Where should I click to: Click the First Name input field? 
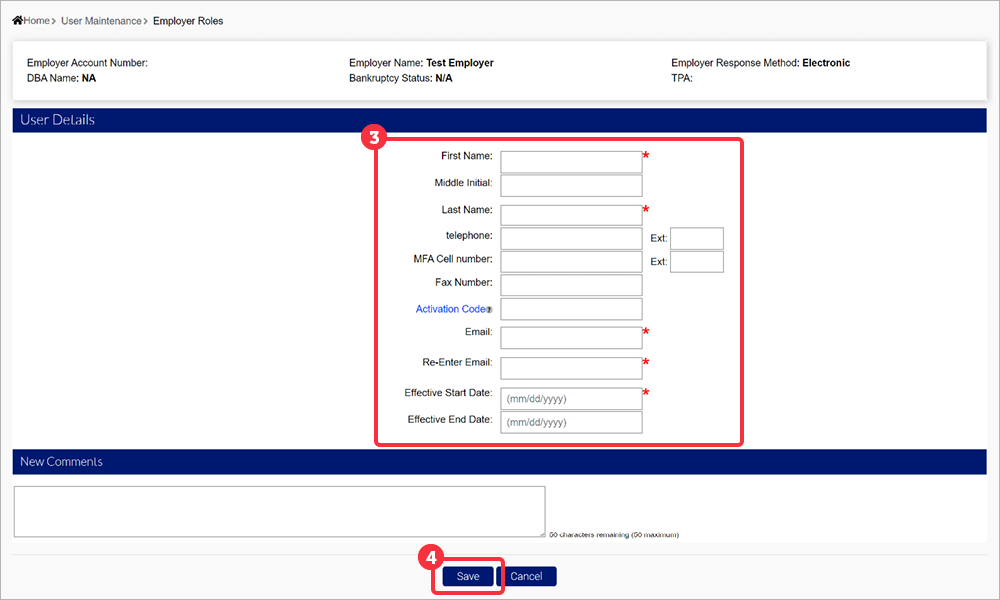(x=570, y=162)
